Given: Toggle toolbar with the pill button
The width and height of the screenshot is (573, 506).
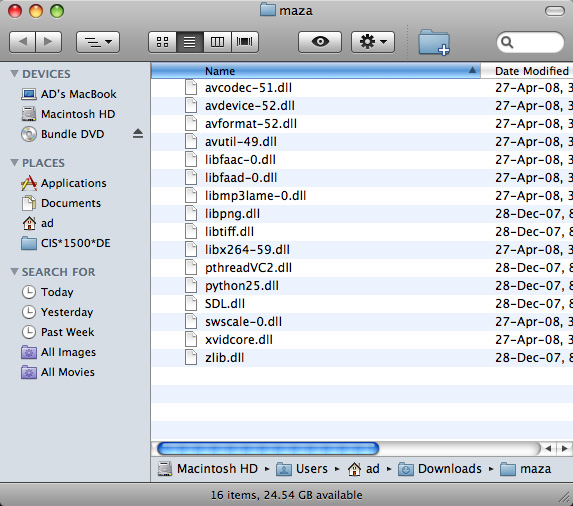Looking at the screenshot, I should (x=555, y=11).
